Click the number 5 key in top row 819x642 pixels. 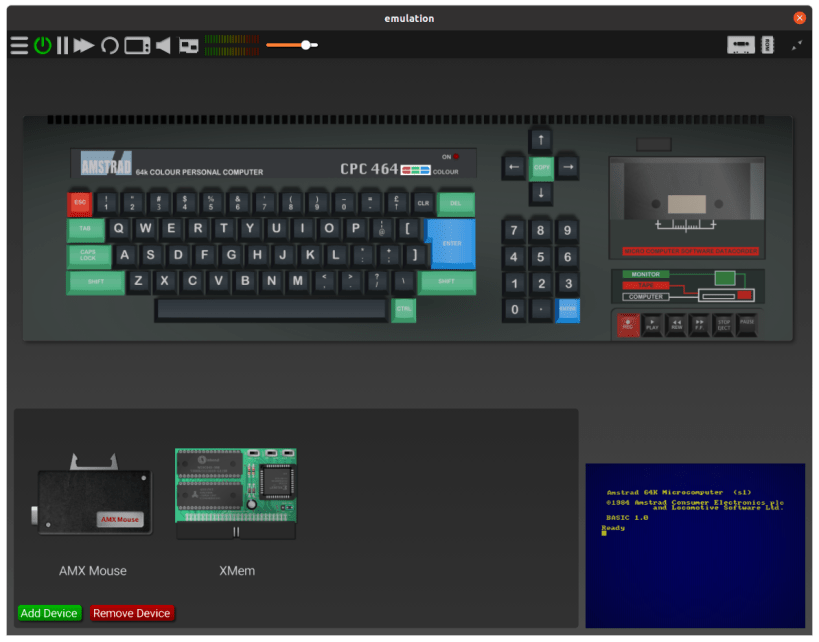[x=211, y=204]
